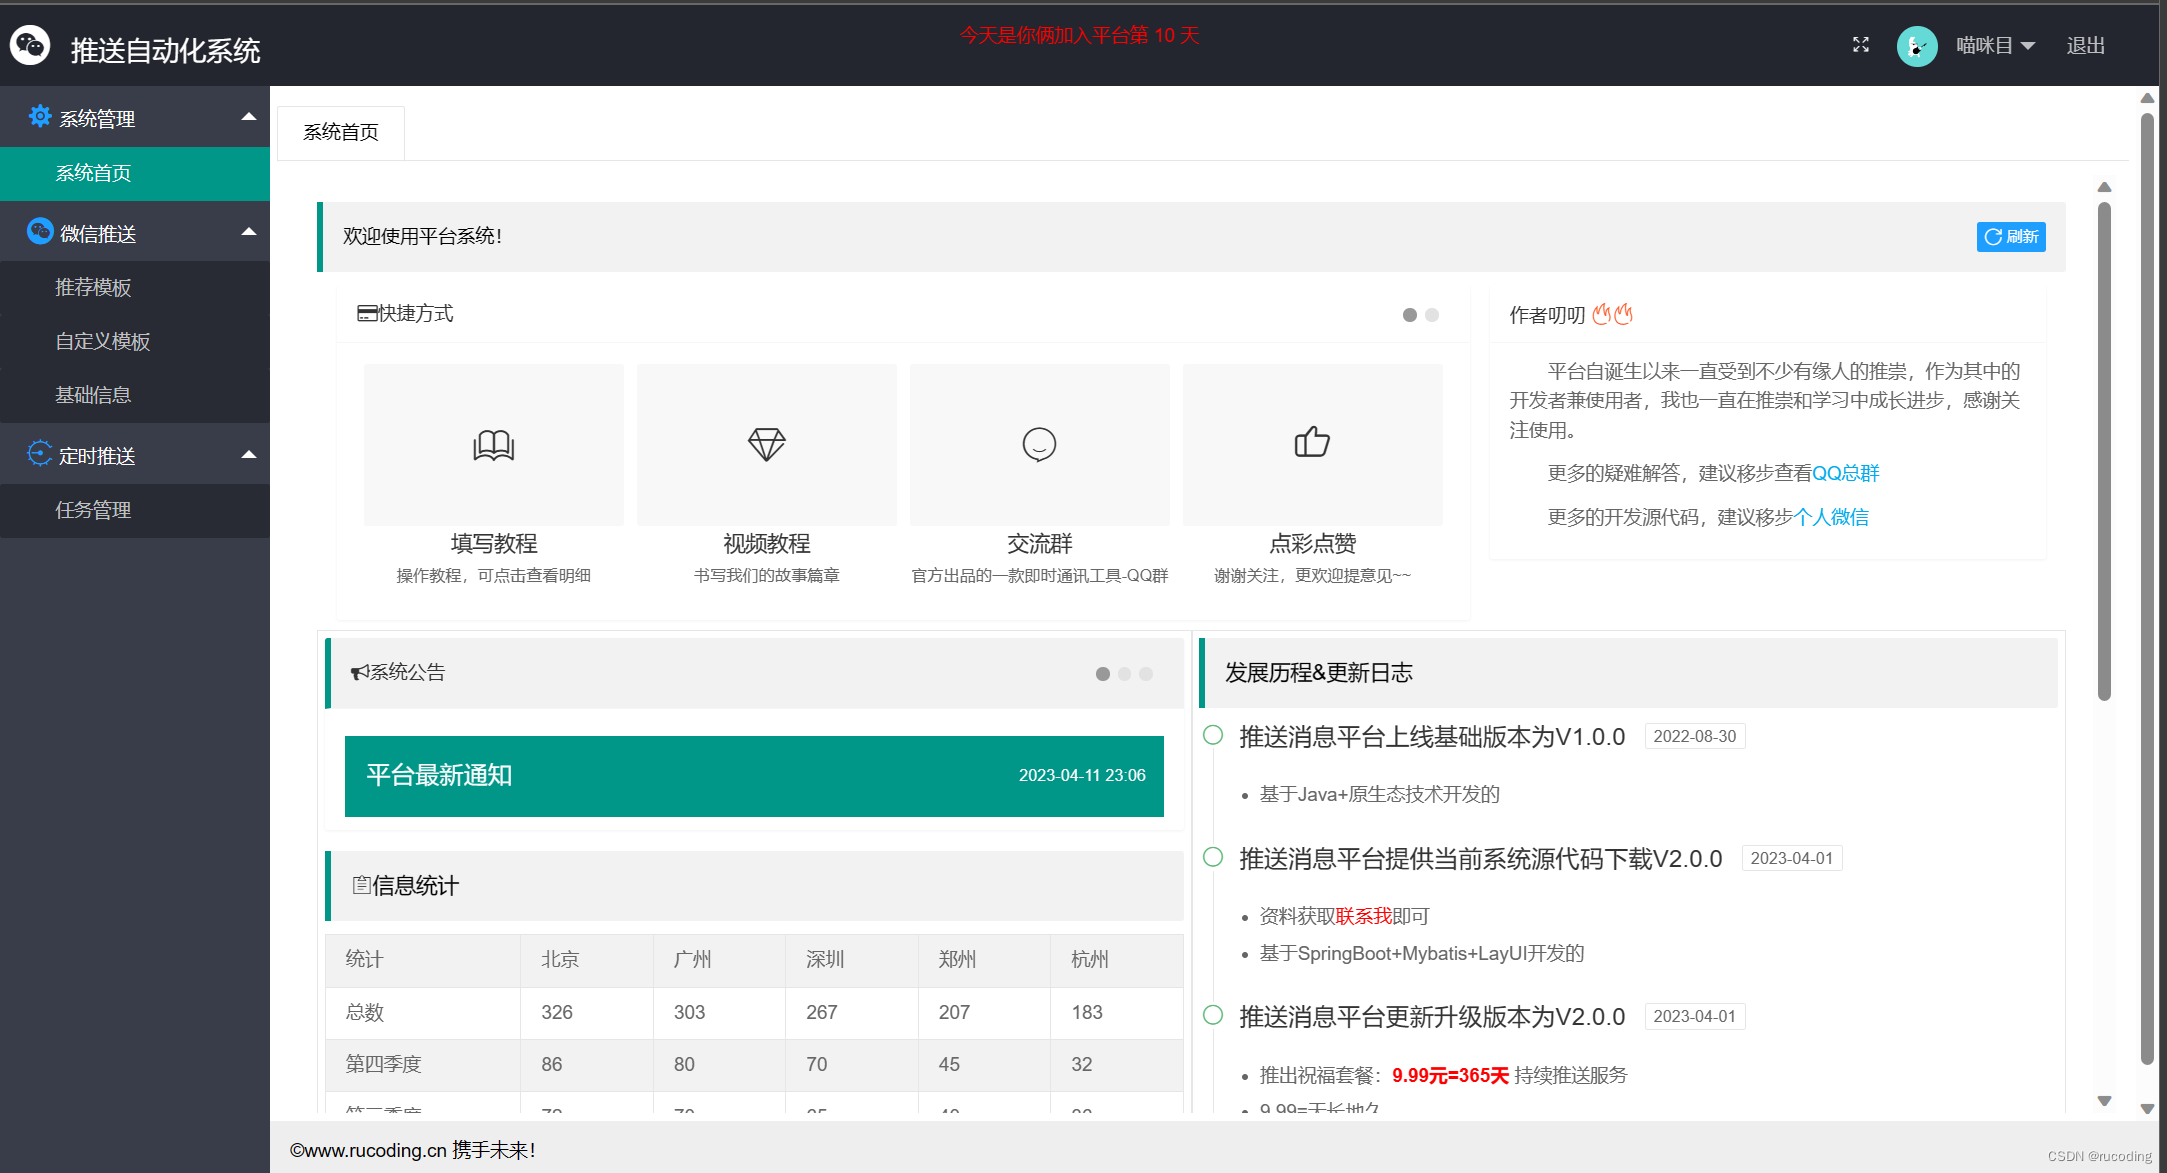Click the fullscreen toggle icon in header
Screen dimensions: 2167x1173
click(1860, 45)
